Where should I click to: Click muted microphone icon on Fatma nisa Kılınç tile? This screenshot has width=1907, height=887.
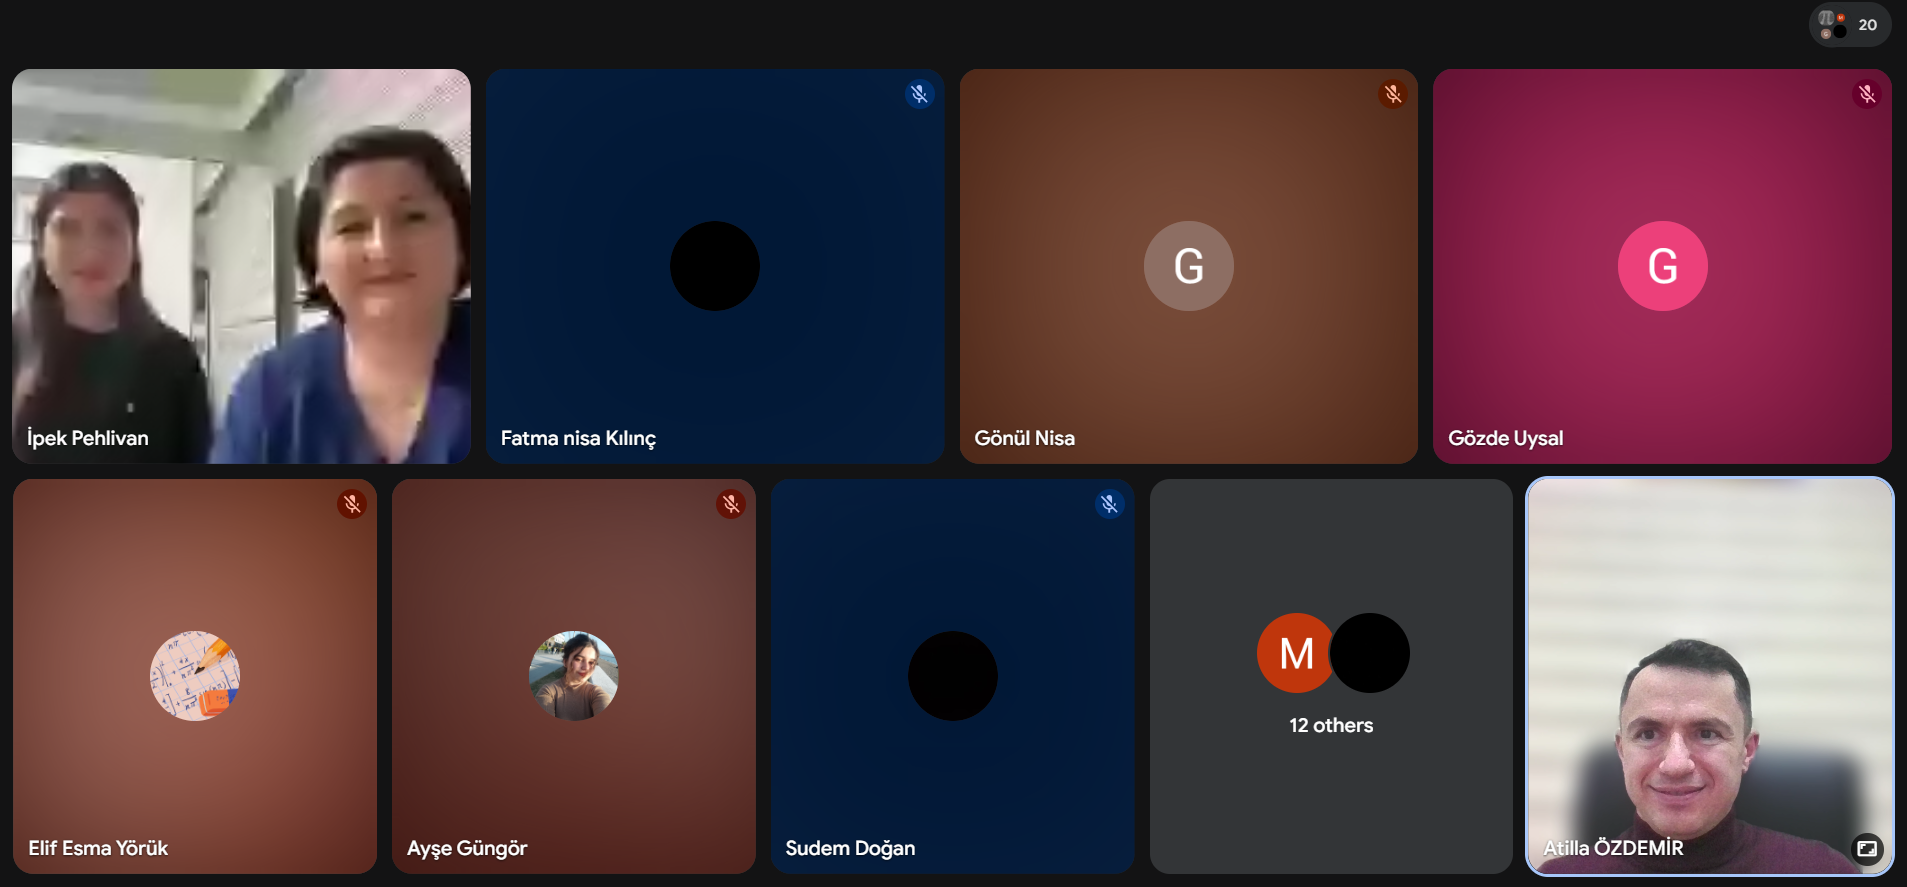click(919, 94)
